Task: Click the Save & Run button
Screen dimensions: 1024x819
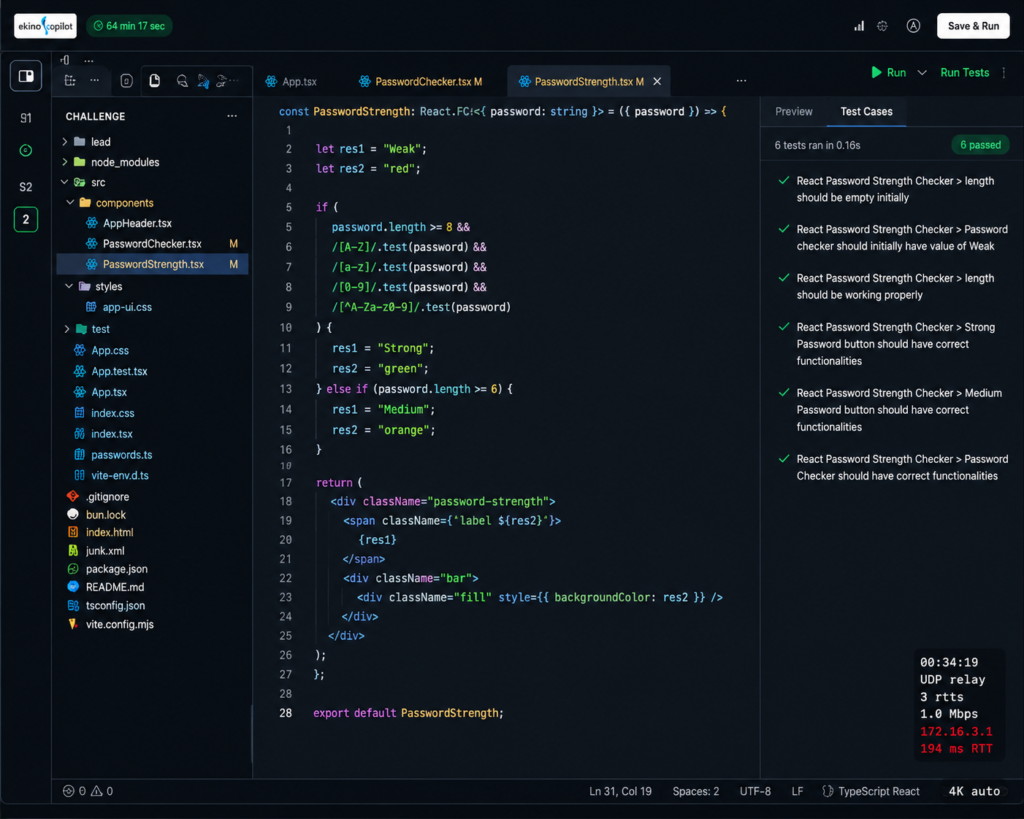Action: 973,26
